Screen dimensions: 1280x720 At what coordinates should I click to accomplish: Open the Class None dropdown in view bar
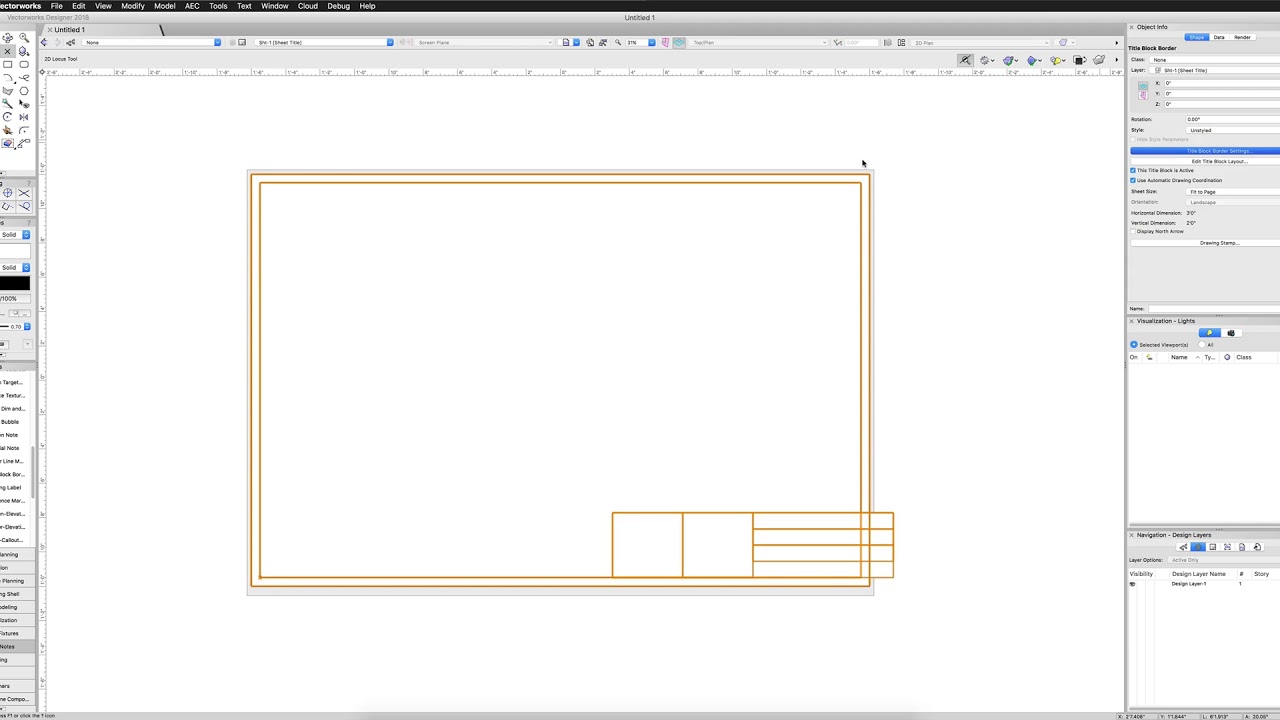click(152, 42)
